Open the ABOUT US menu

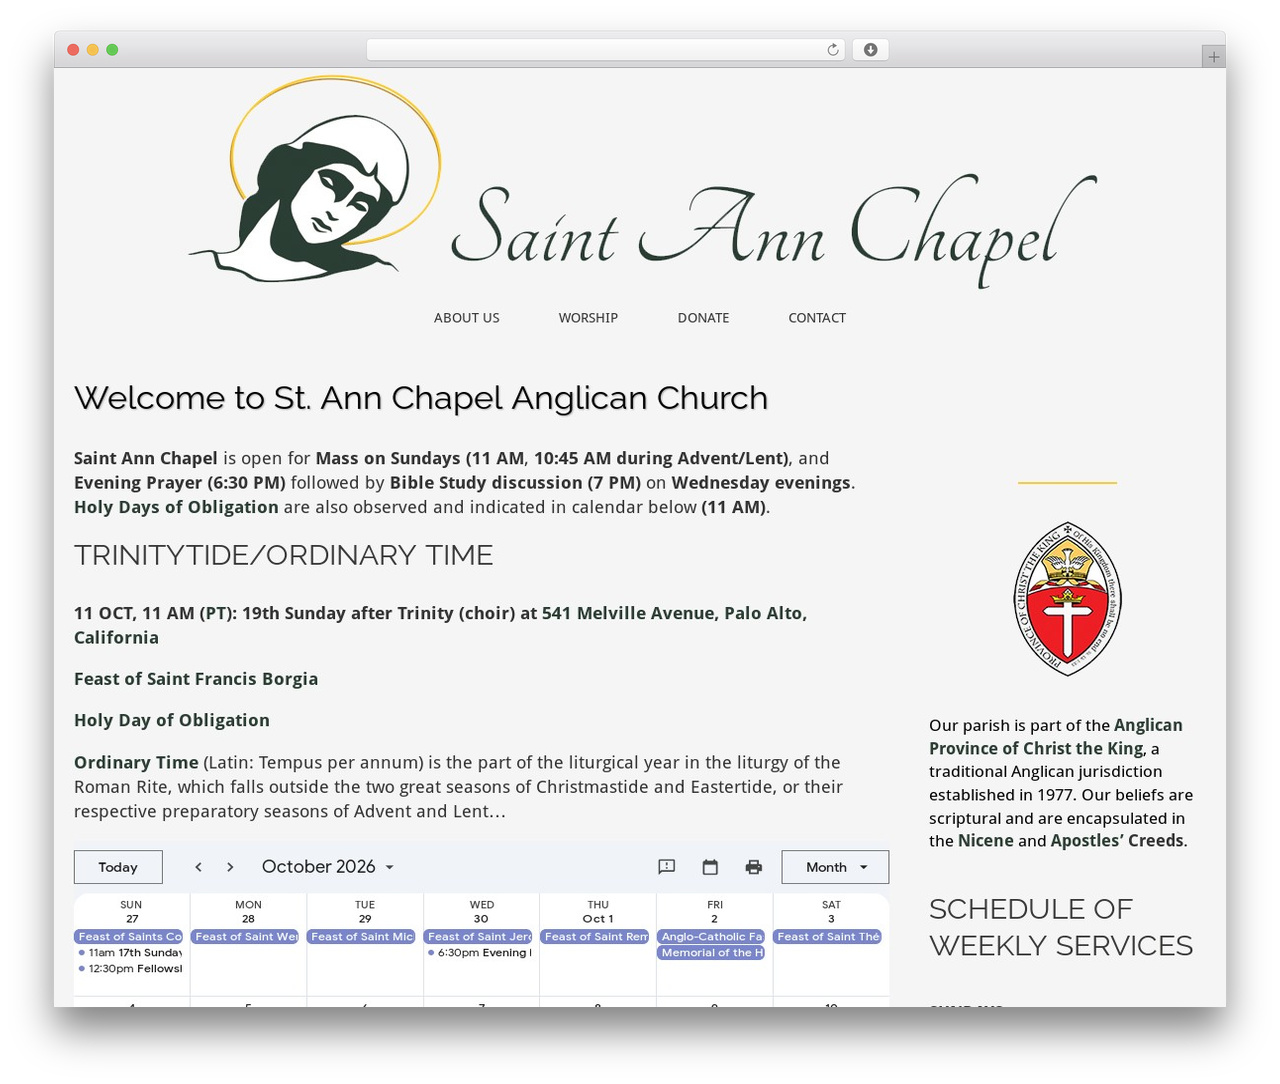[x=467, y=318]
